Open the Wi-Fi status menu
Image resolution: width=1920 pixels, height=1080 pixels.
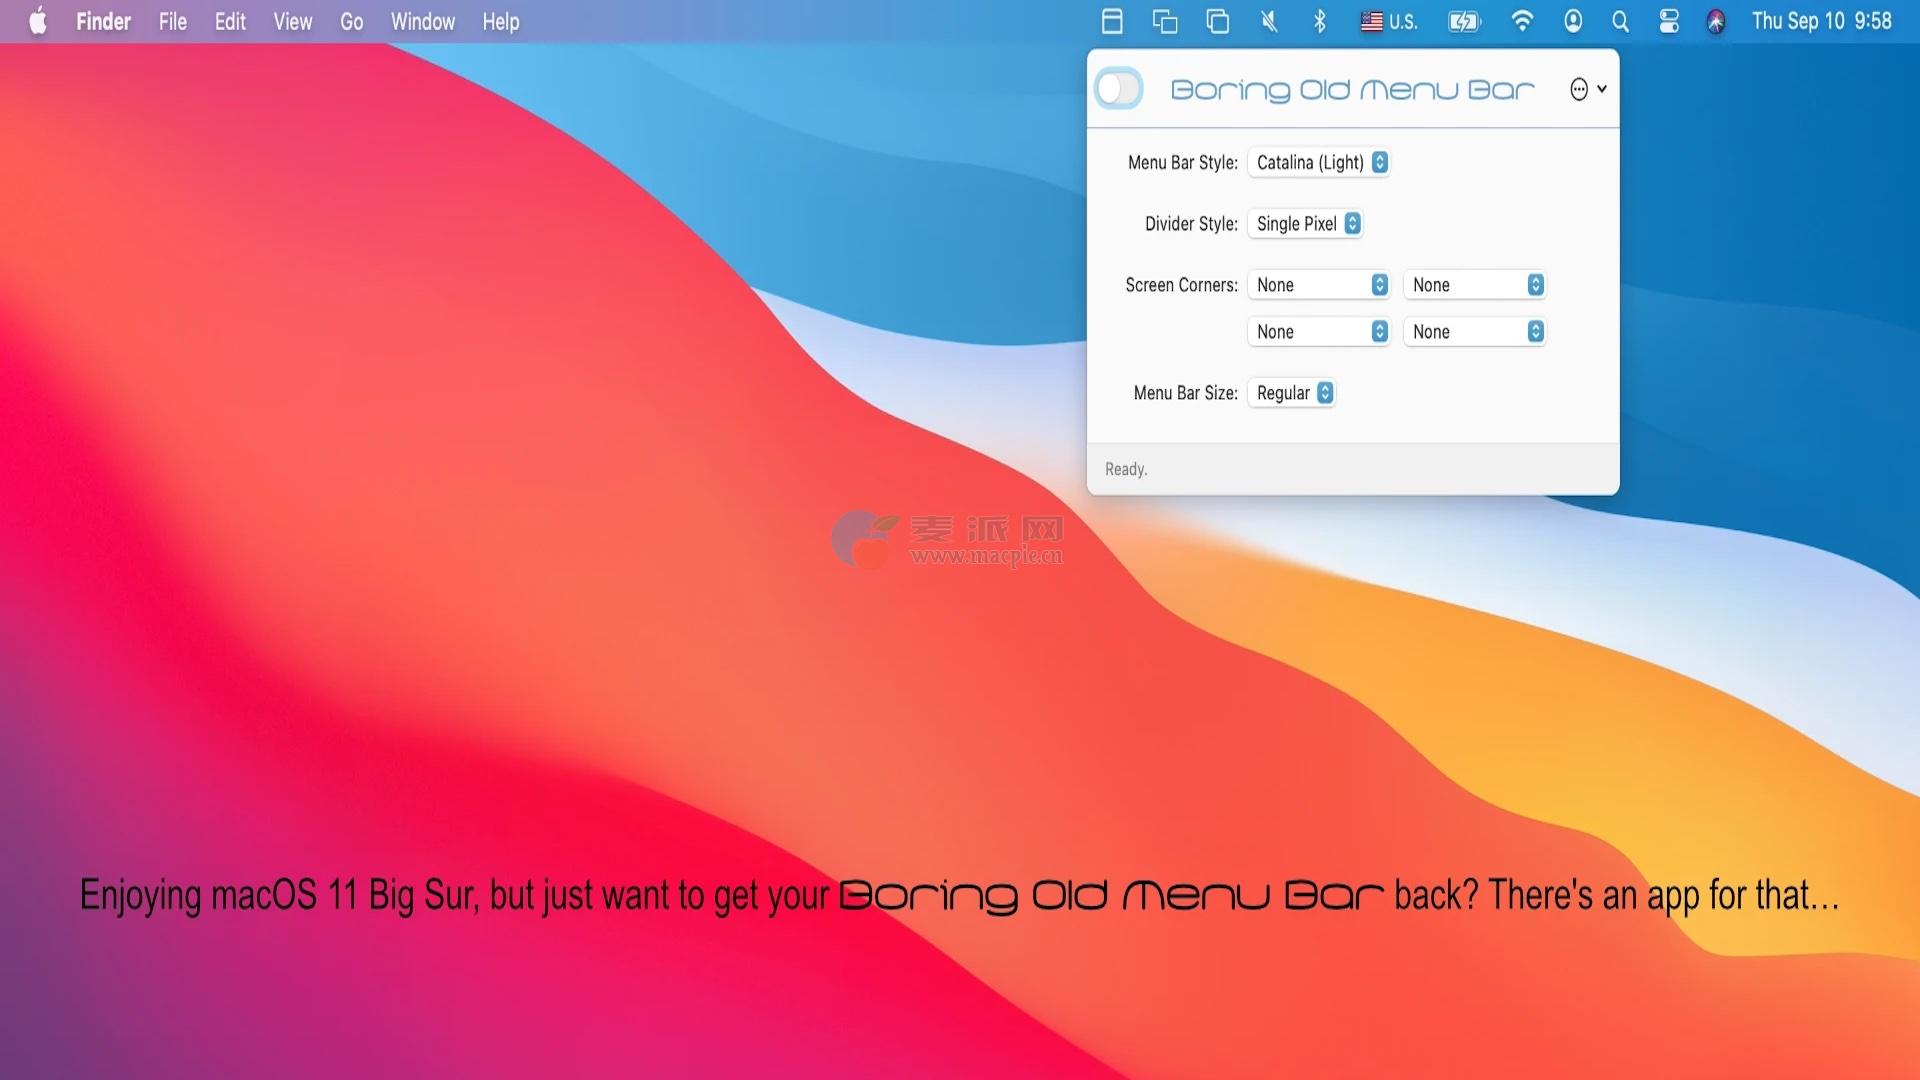click(x=1521, y=21)
